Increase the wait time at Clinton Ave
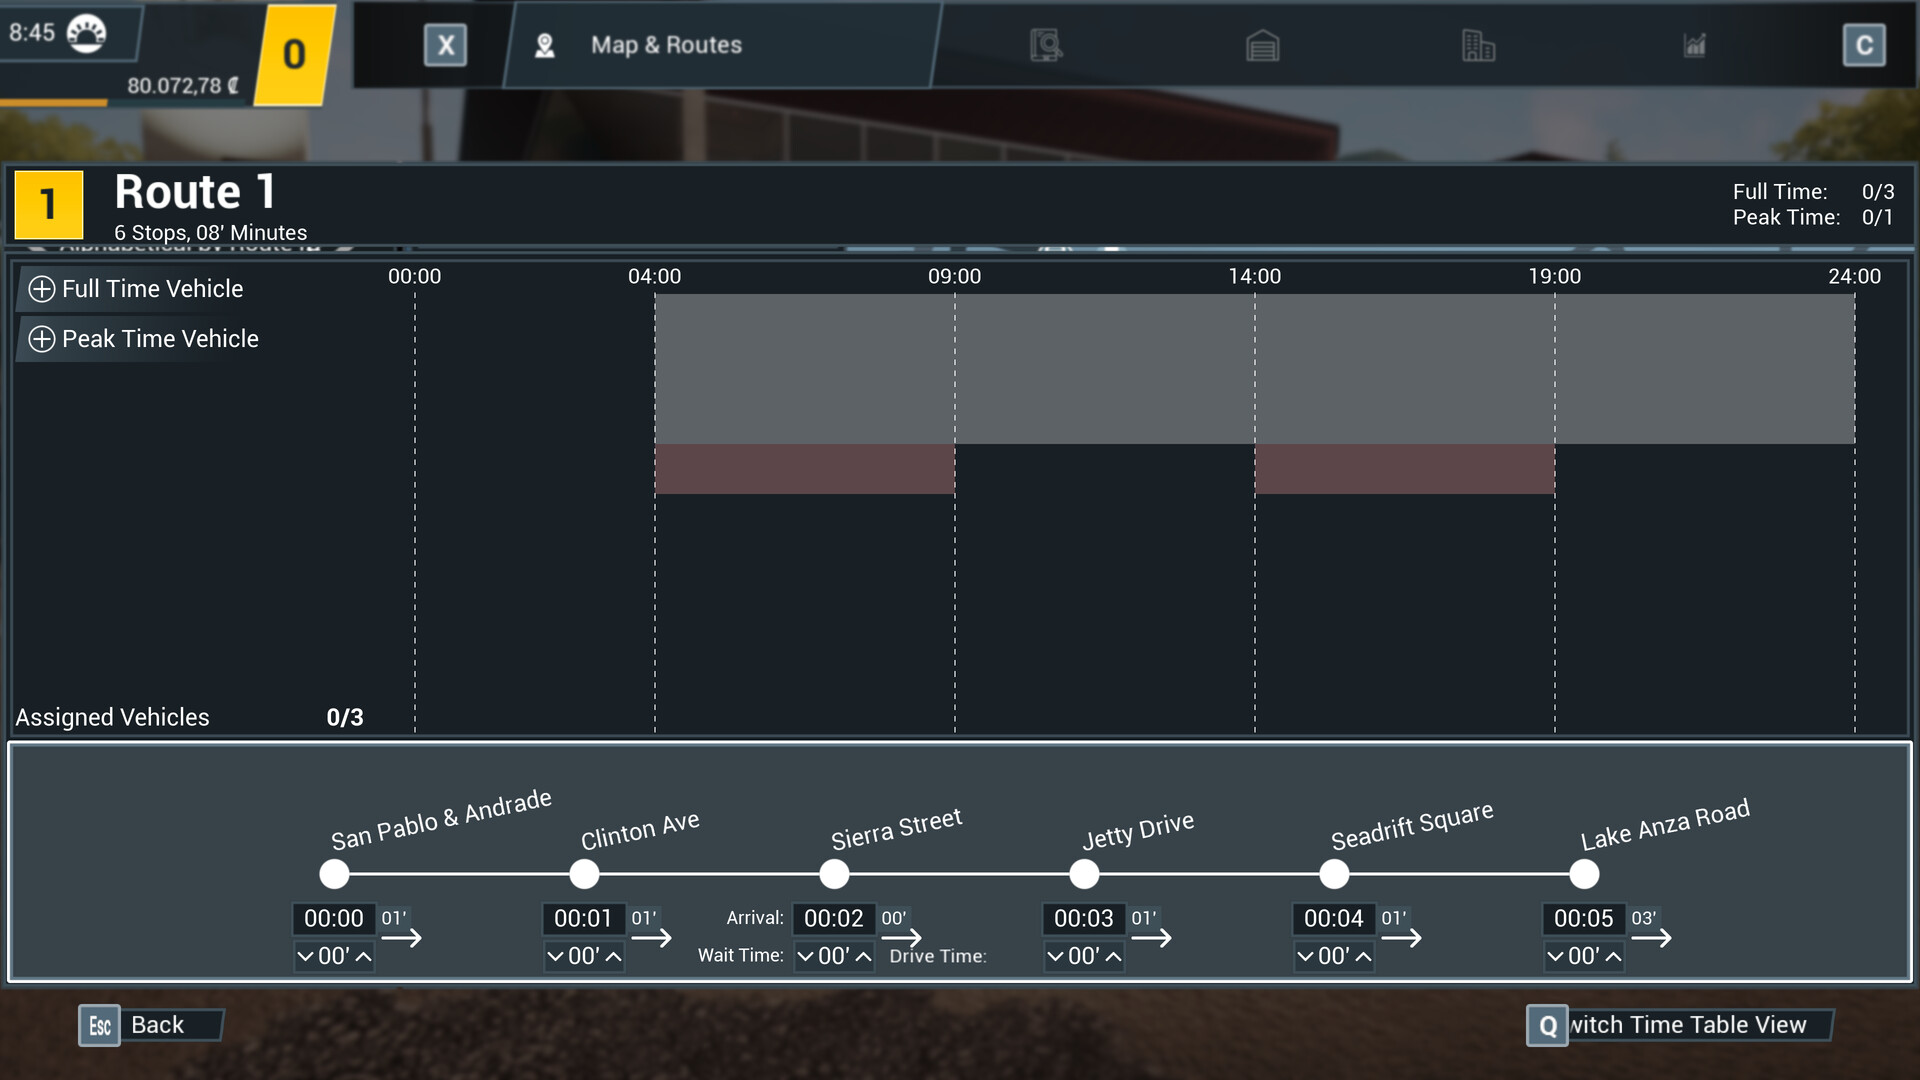The image size is (1920, 1080). tap(613, 956)
